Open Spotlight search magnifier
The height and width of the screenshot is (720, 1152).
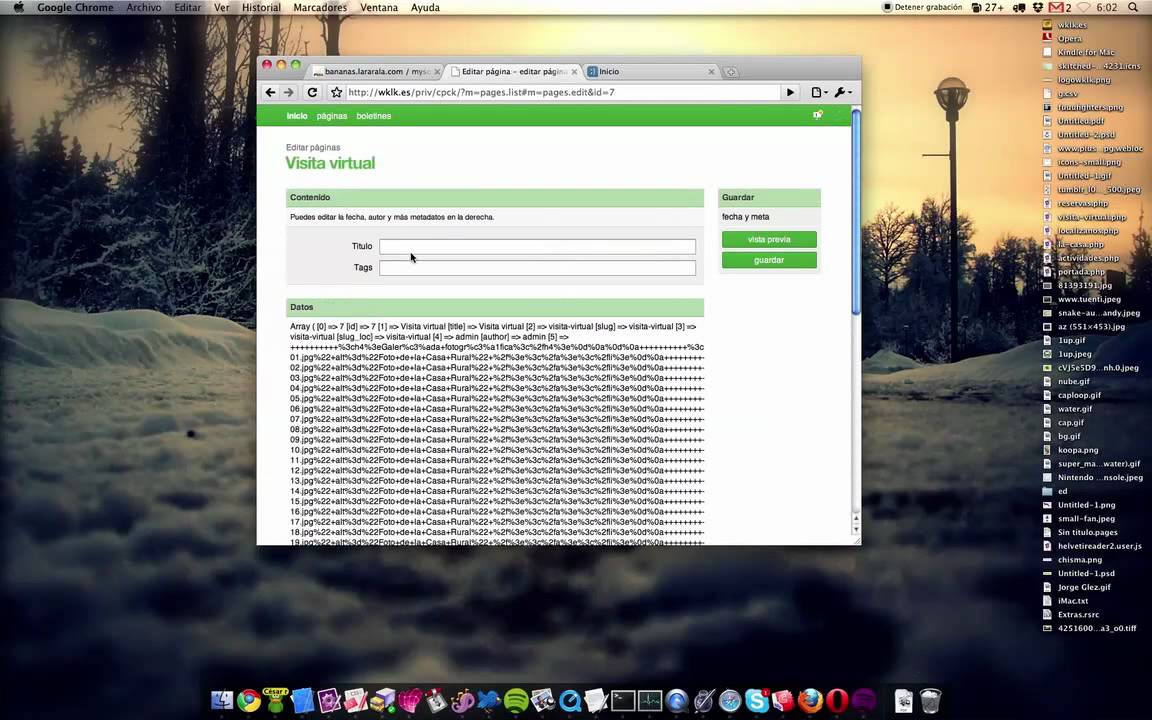tap(1133, 7)
